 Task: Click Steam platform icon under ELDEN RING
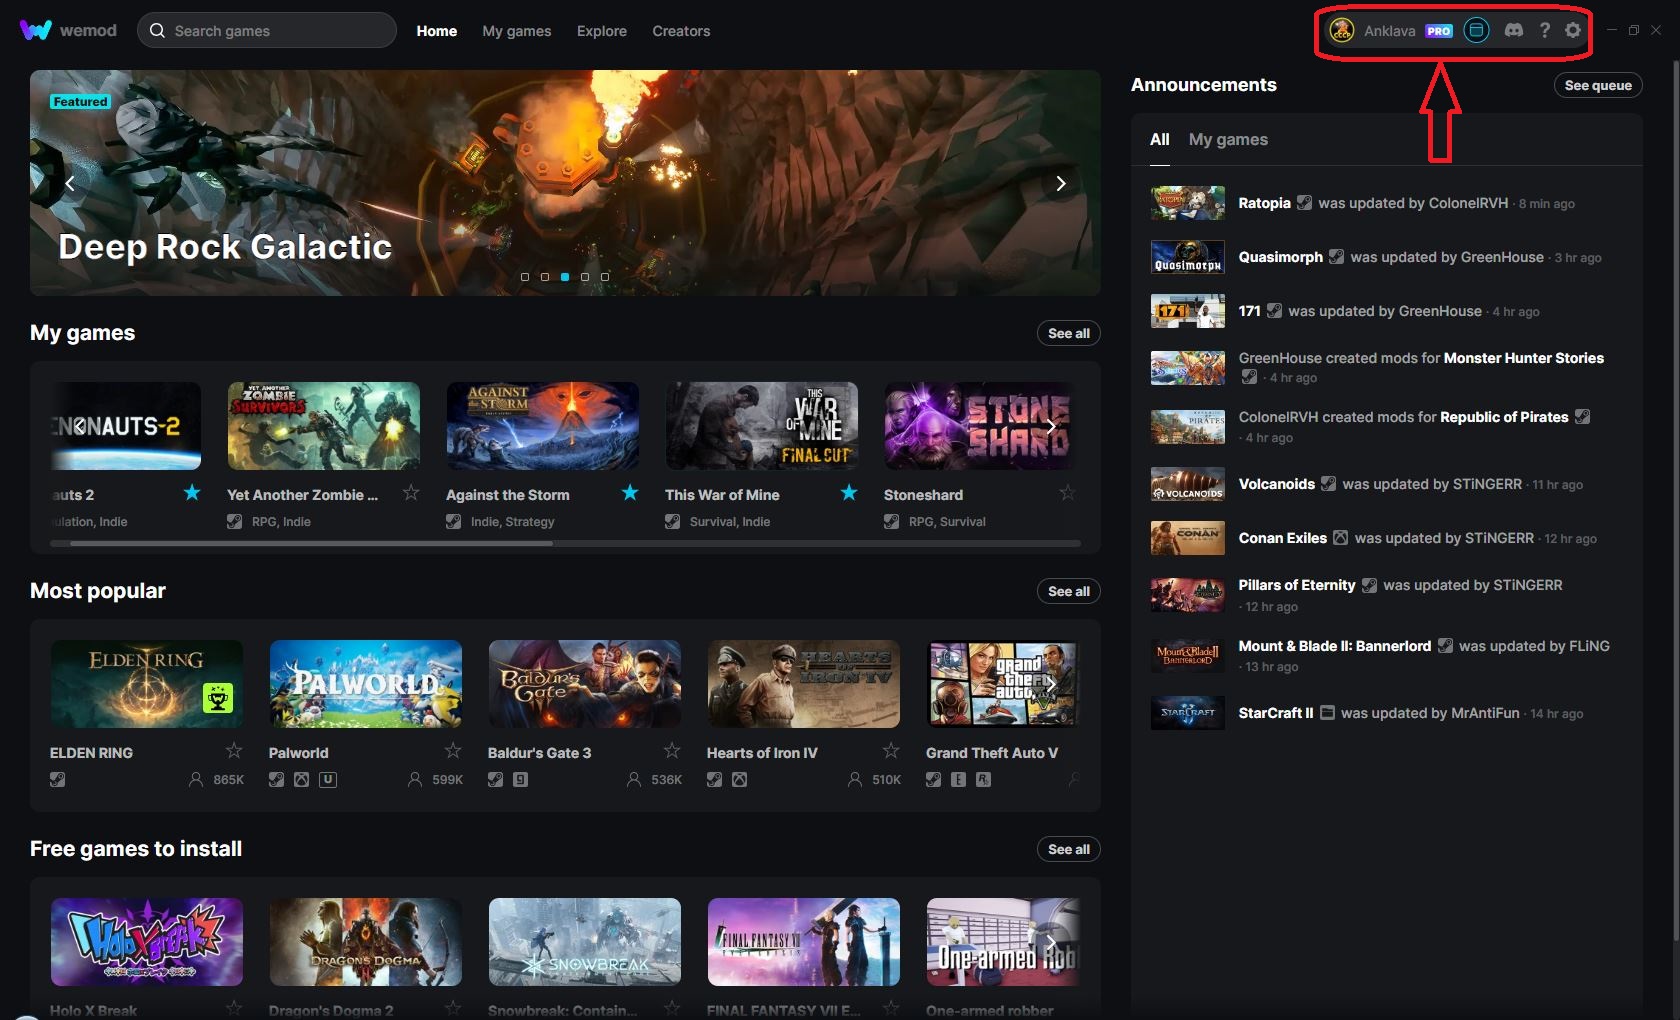[x=58, y=779]
